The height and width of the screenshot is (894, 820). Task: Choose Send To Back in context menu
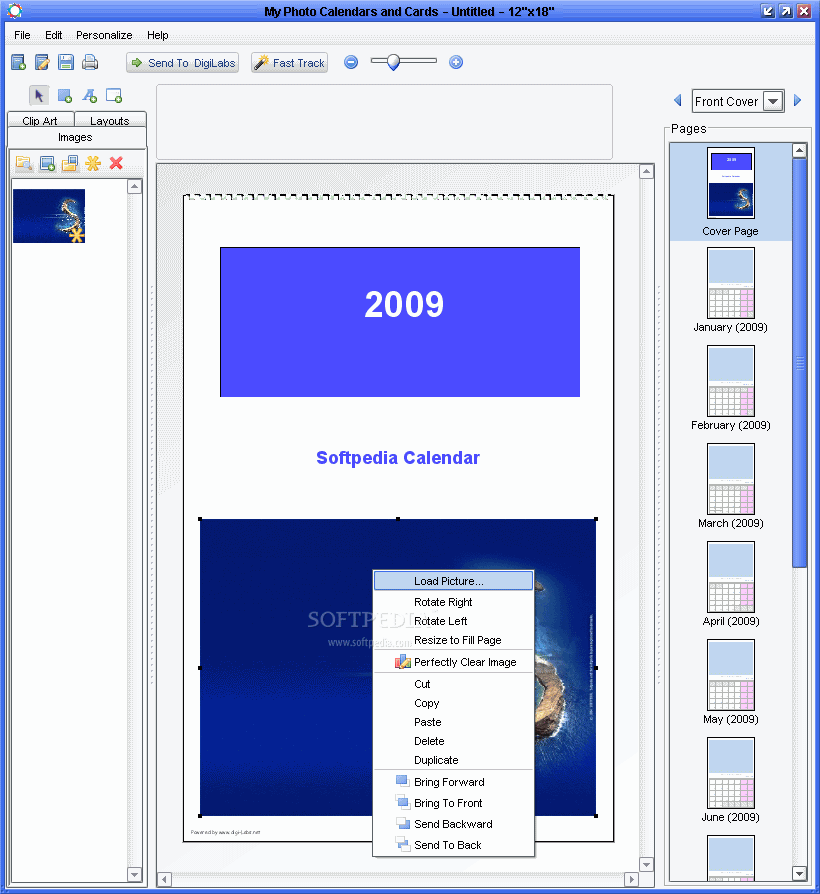click(453, 845)
